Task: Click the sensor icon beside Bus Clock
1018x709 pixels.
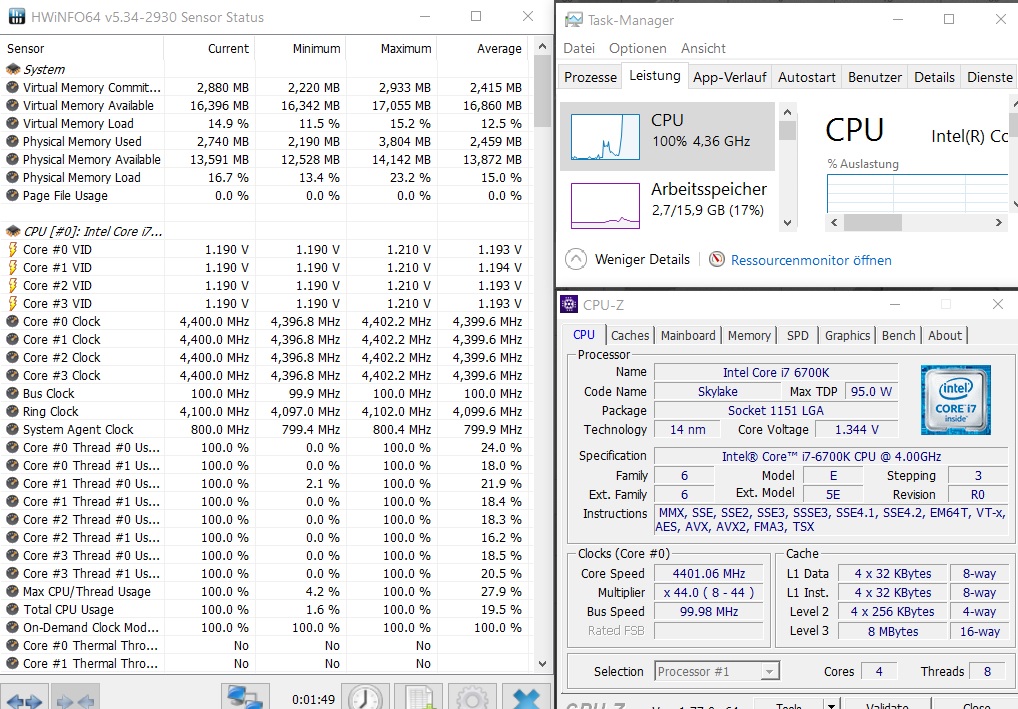Action: [x=12, y=393]
